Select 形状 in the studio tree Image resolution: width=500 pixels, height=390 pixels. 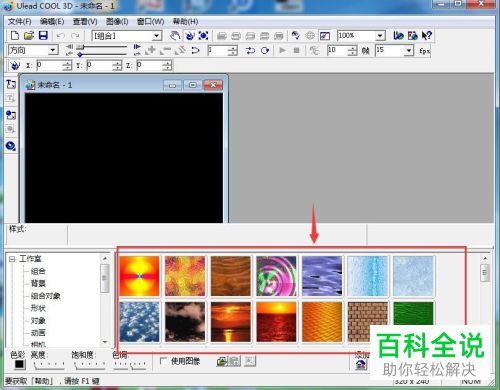[x=38, y=308]
